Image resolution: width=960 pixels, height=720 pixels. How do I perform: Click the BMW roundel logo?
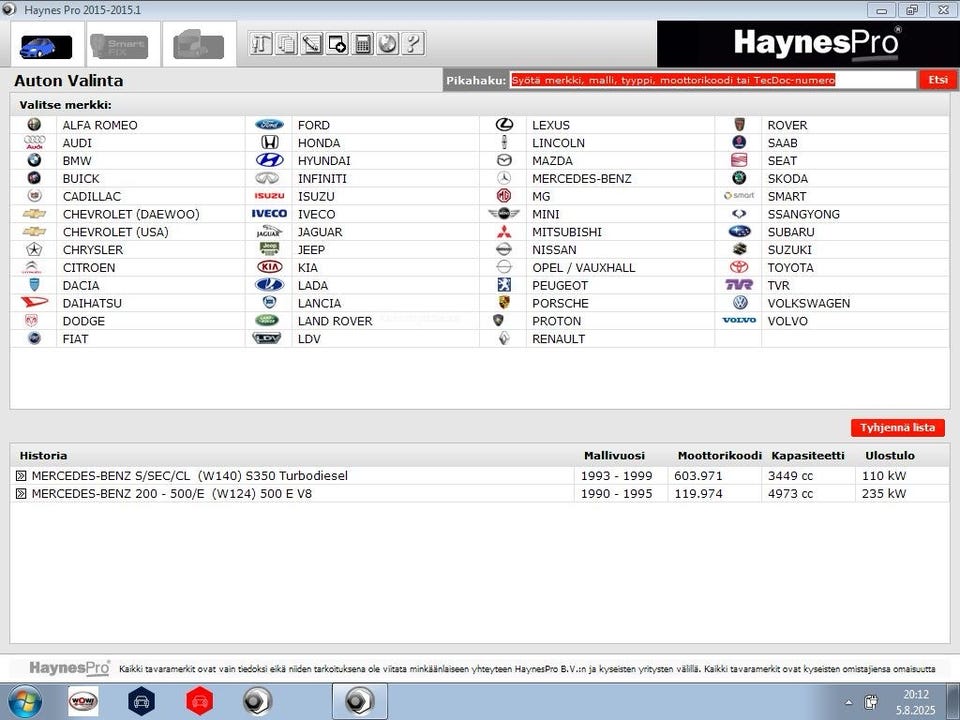pos(34,160)
